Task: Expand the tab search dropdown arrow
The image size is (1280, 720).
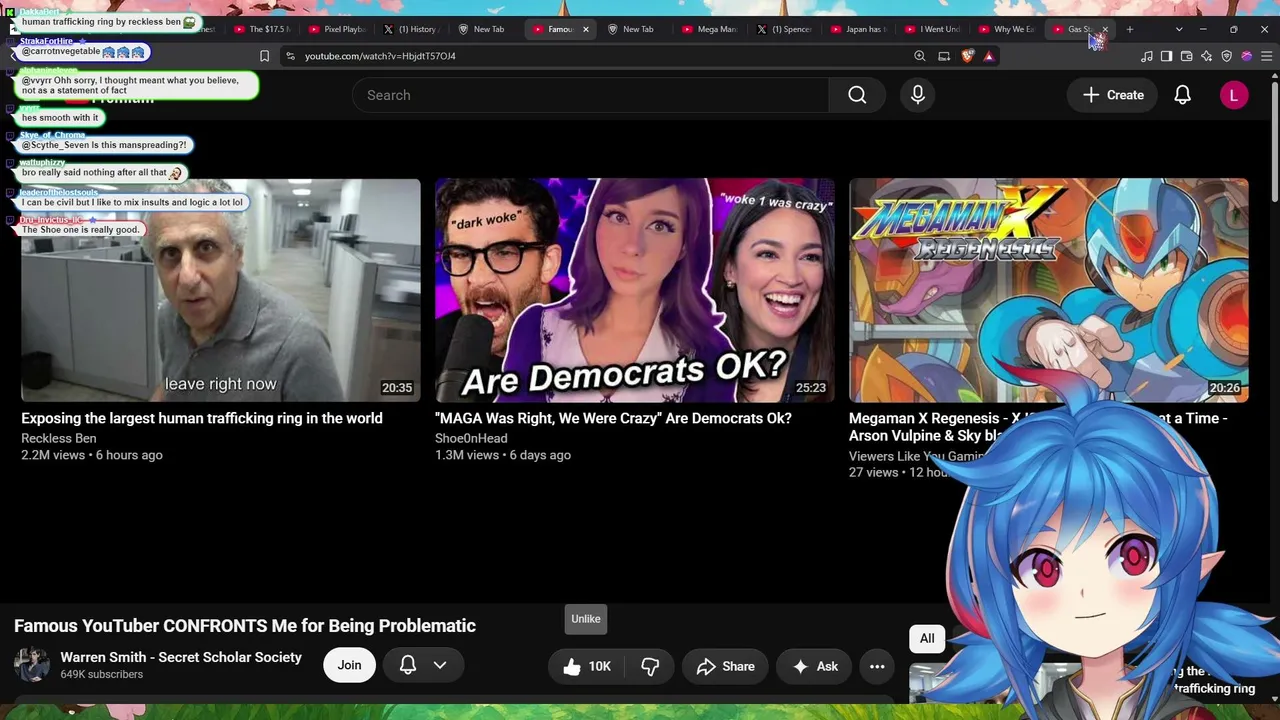Action: click(x=1179, y=29)
